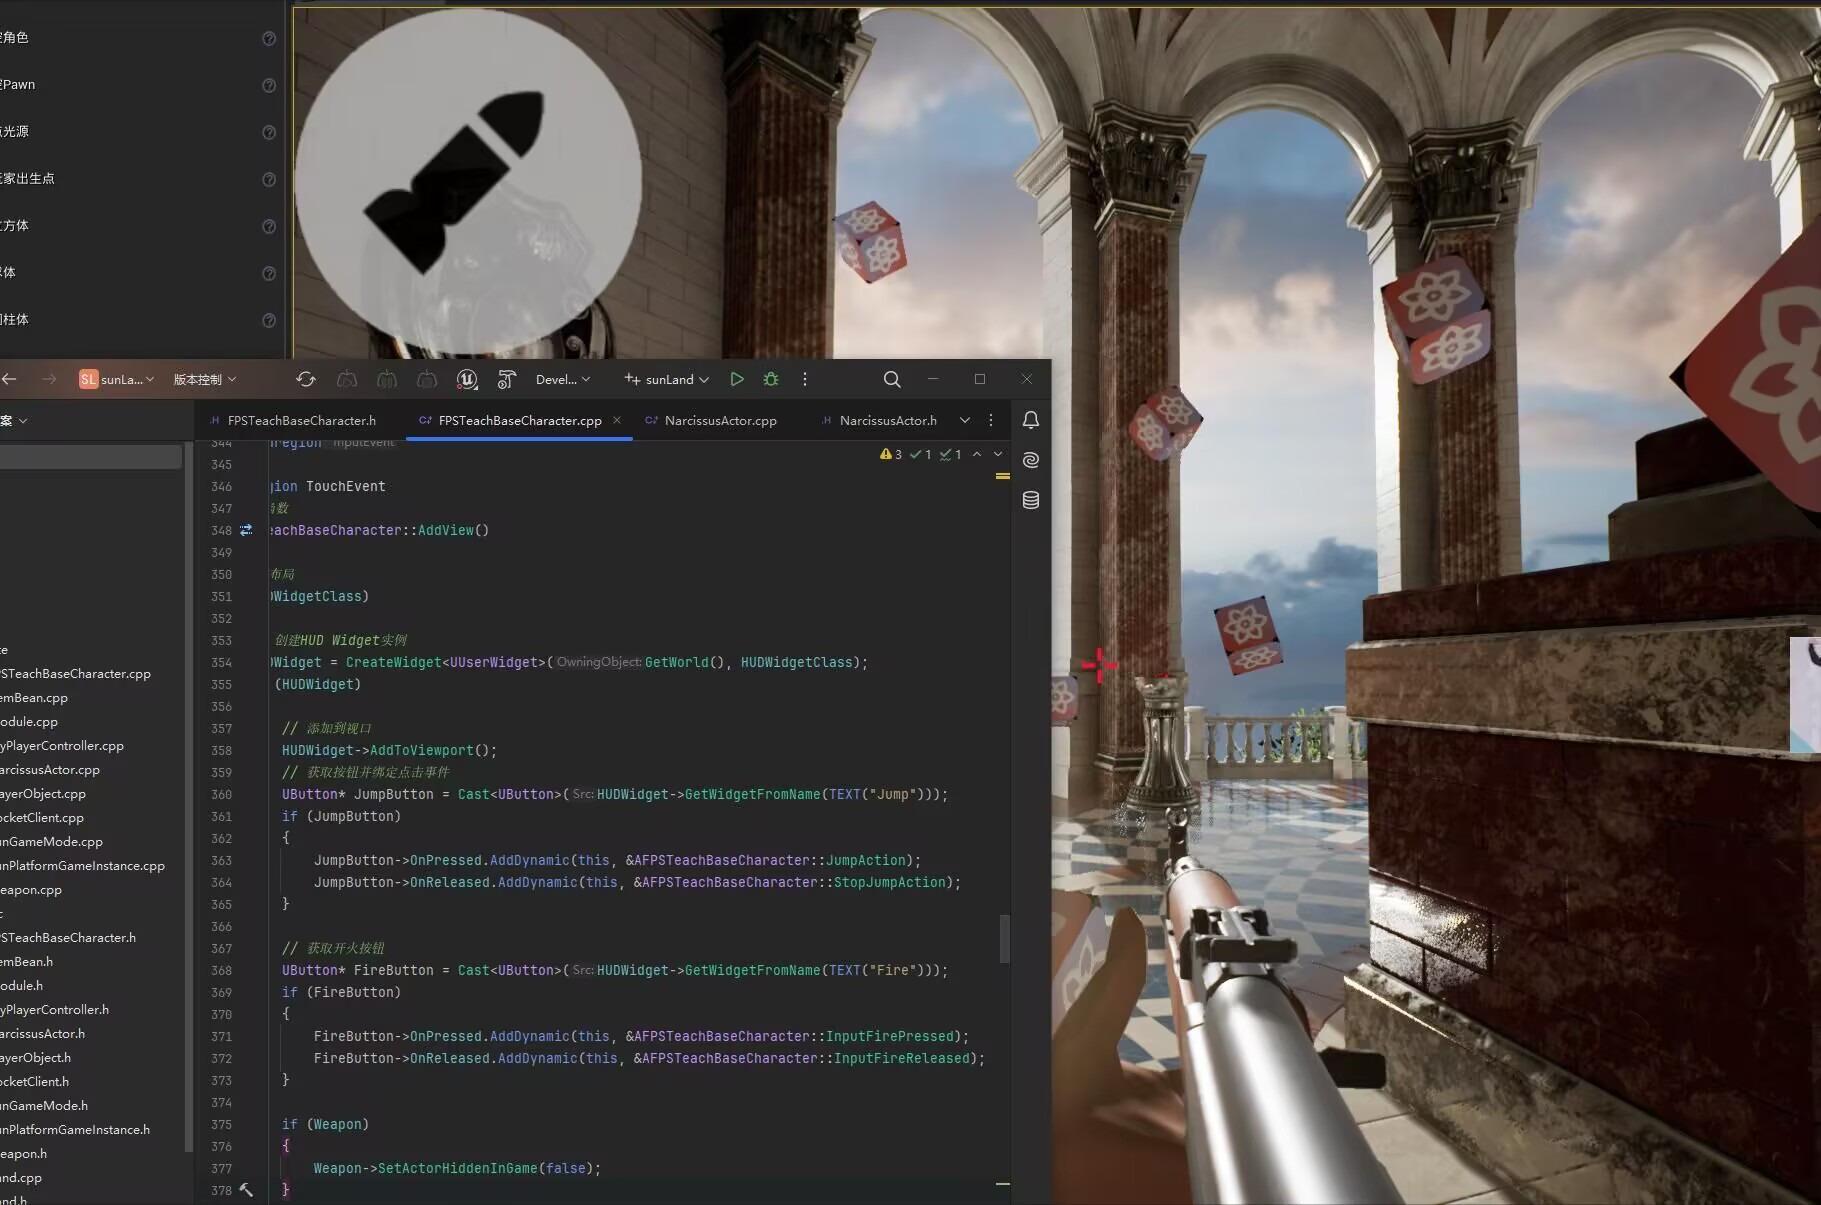Click the Unreal Engine icon in toolbar
This screenshot has width=1821, height=1205.
(467, 379)
